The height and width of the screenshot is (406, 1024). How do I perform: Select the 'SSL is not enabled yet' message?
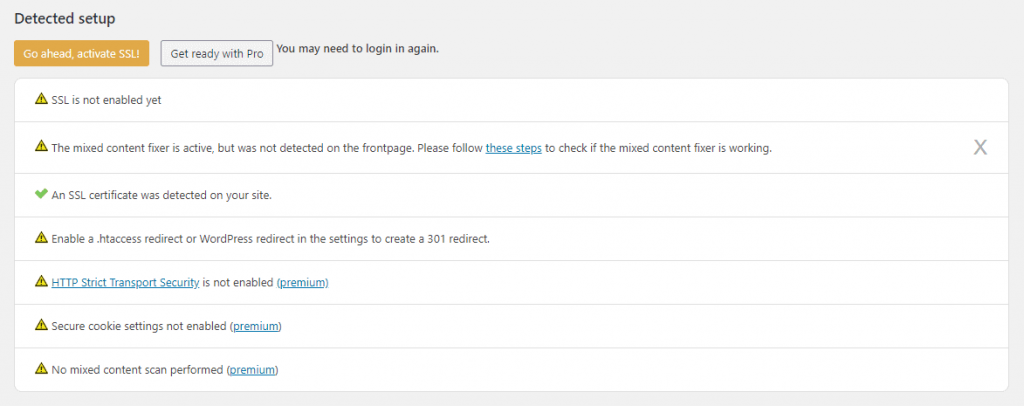[106, 100]
